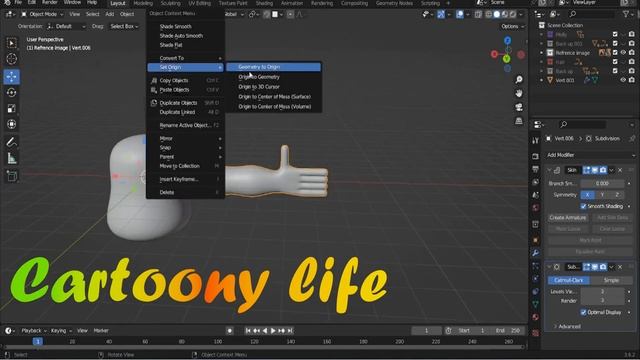Select Catmull-Clark subdivision type
Image resolution: width=640 pixels, height=360 pixels.
coord(569,280)
